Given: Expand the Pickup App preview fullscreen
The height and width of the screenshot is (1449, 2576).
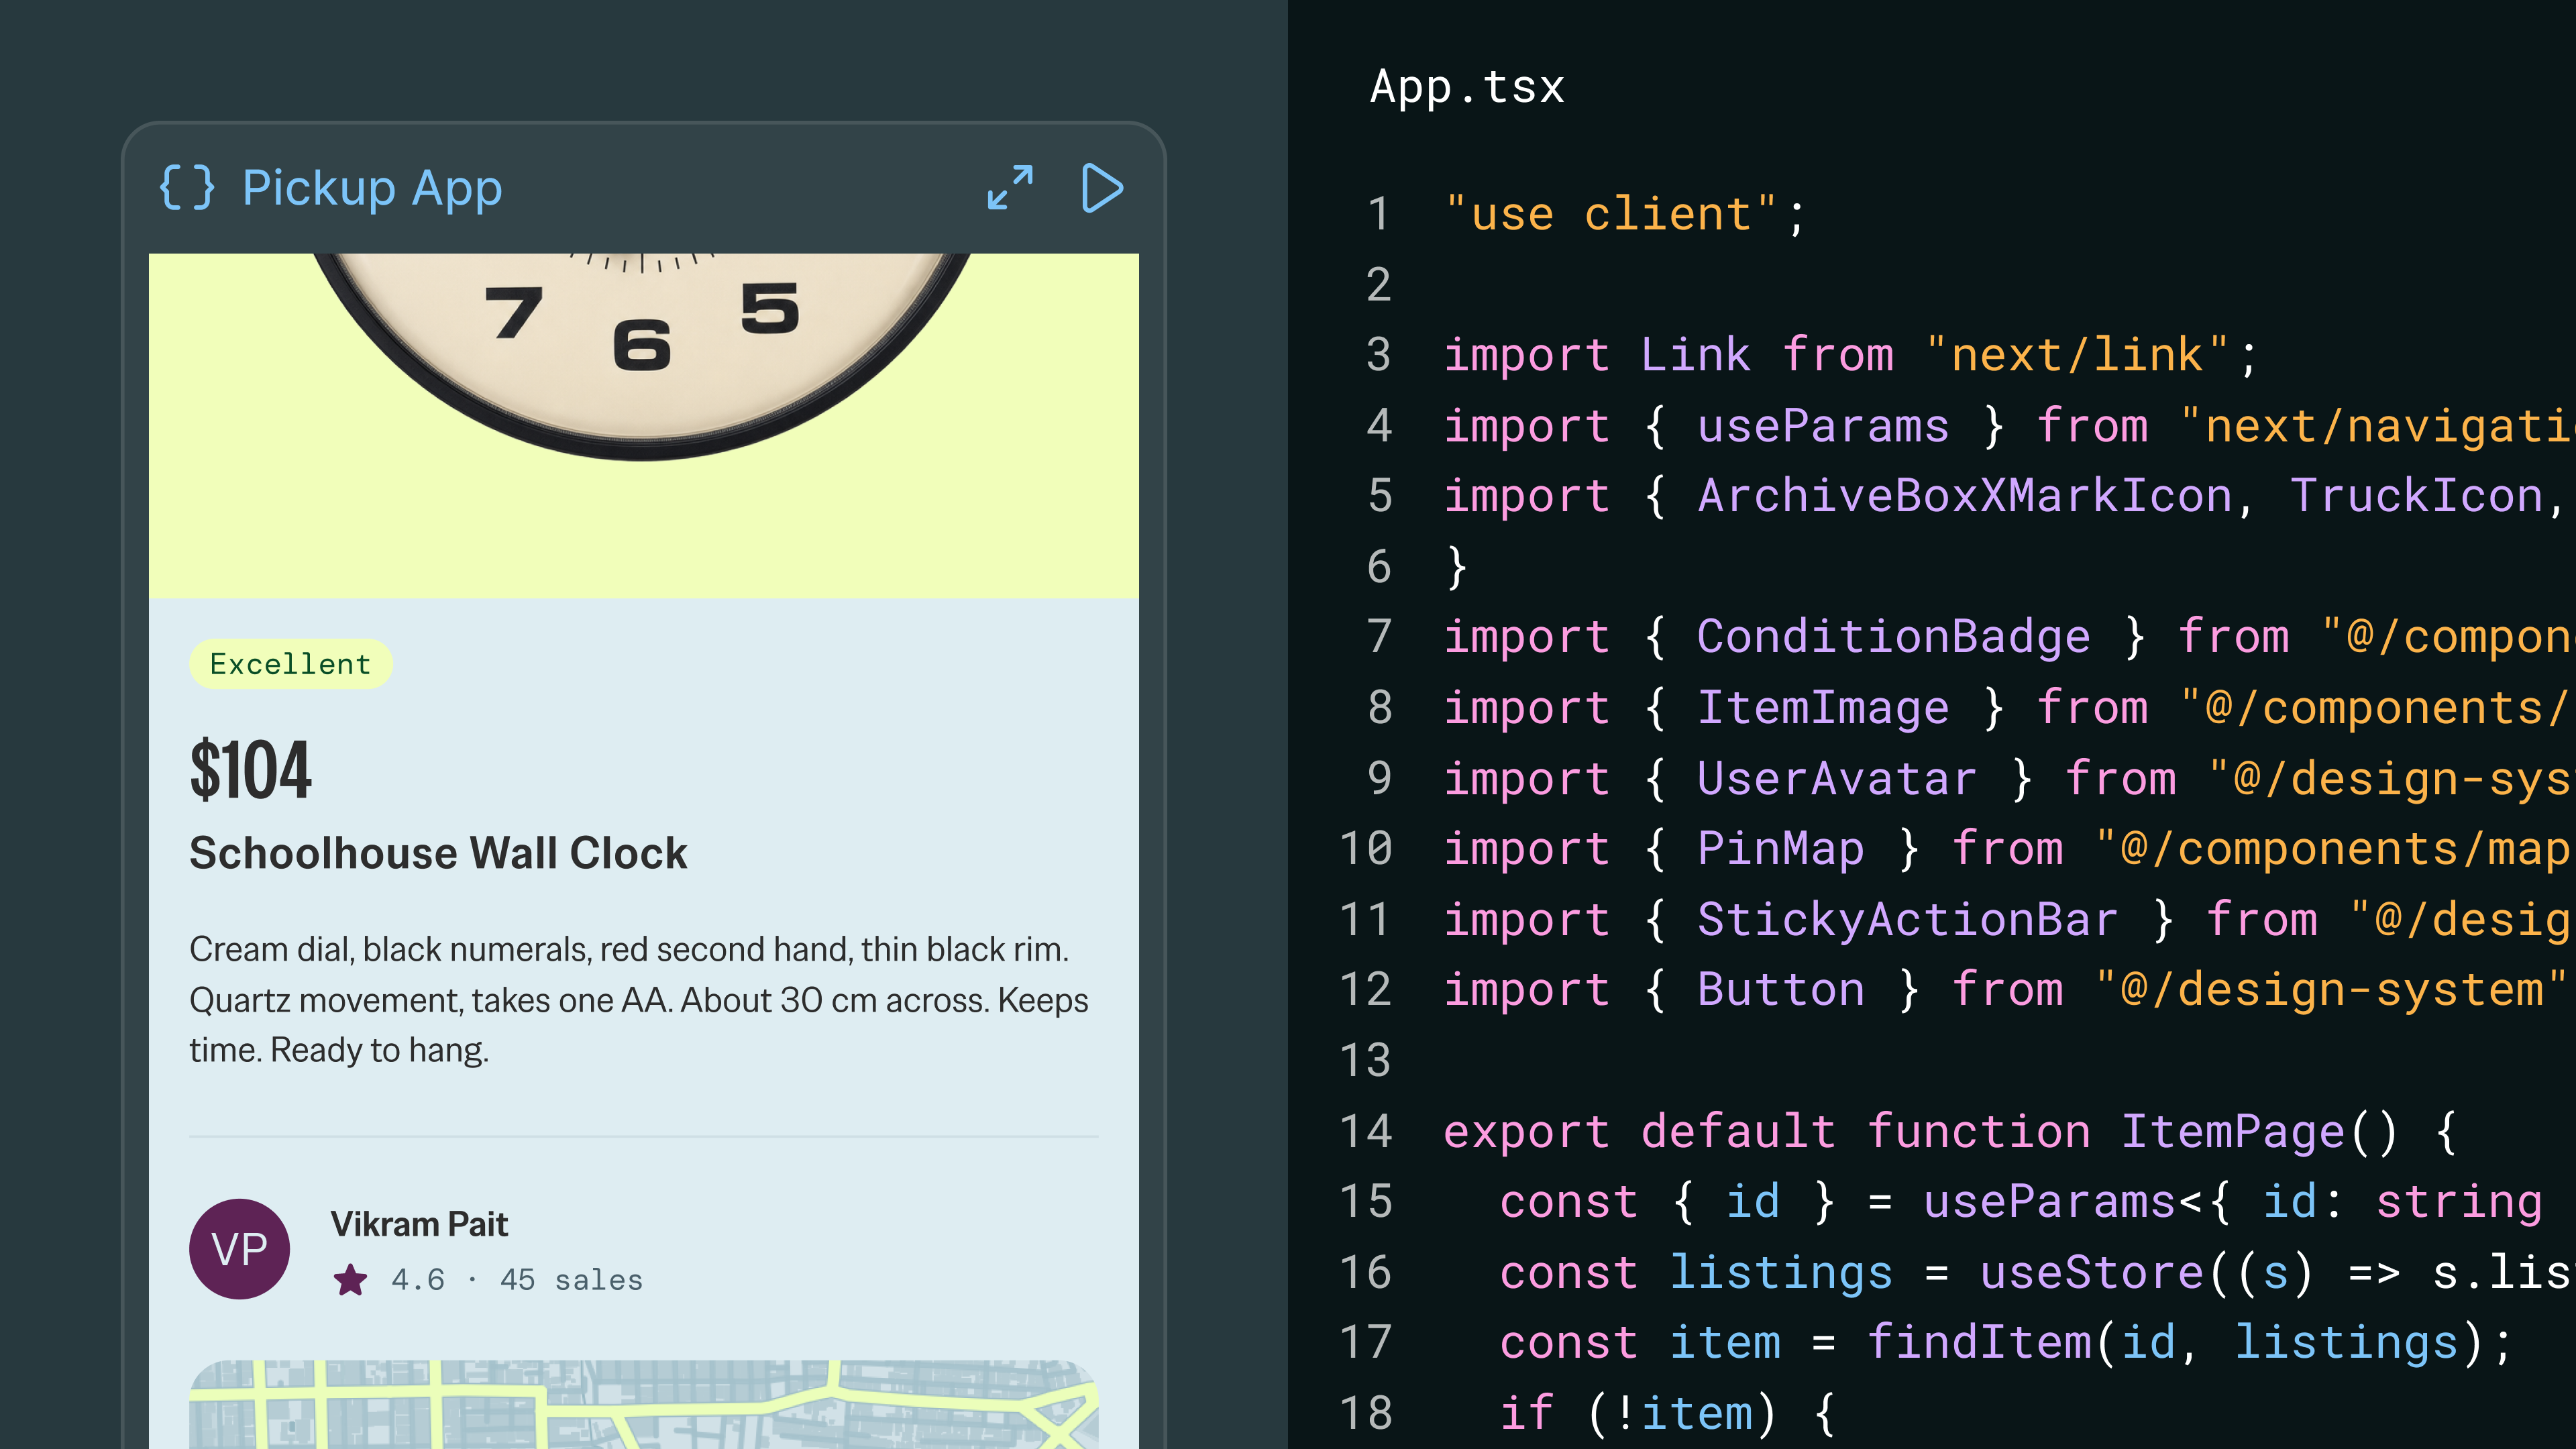Looking at the screenshot, I should coord(1010,188).
